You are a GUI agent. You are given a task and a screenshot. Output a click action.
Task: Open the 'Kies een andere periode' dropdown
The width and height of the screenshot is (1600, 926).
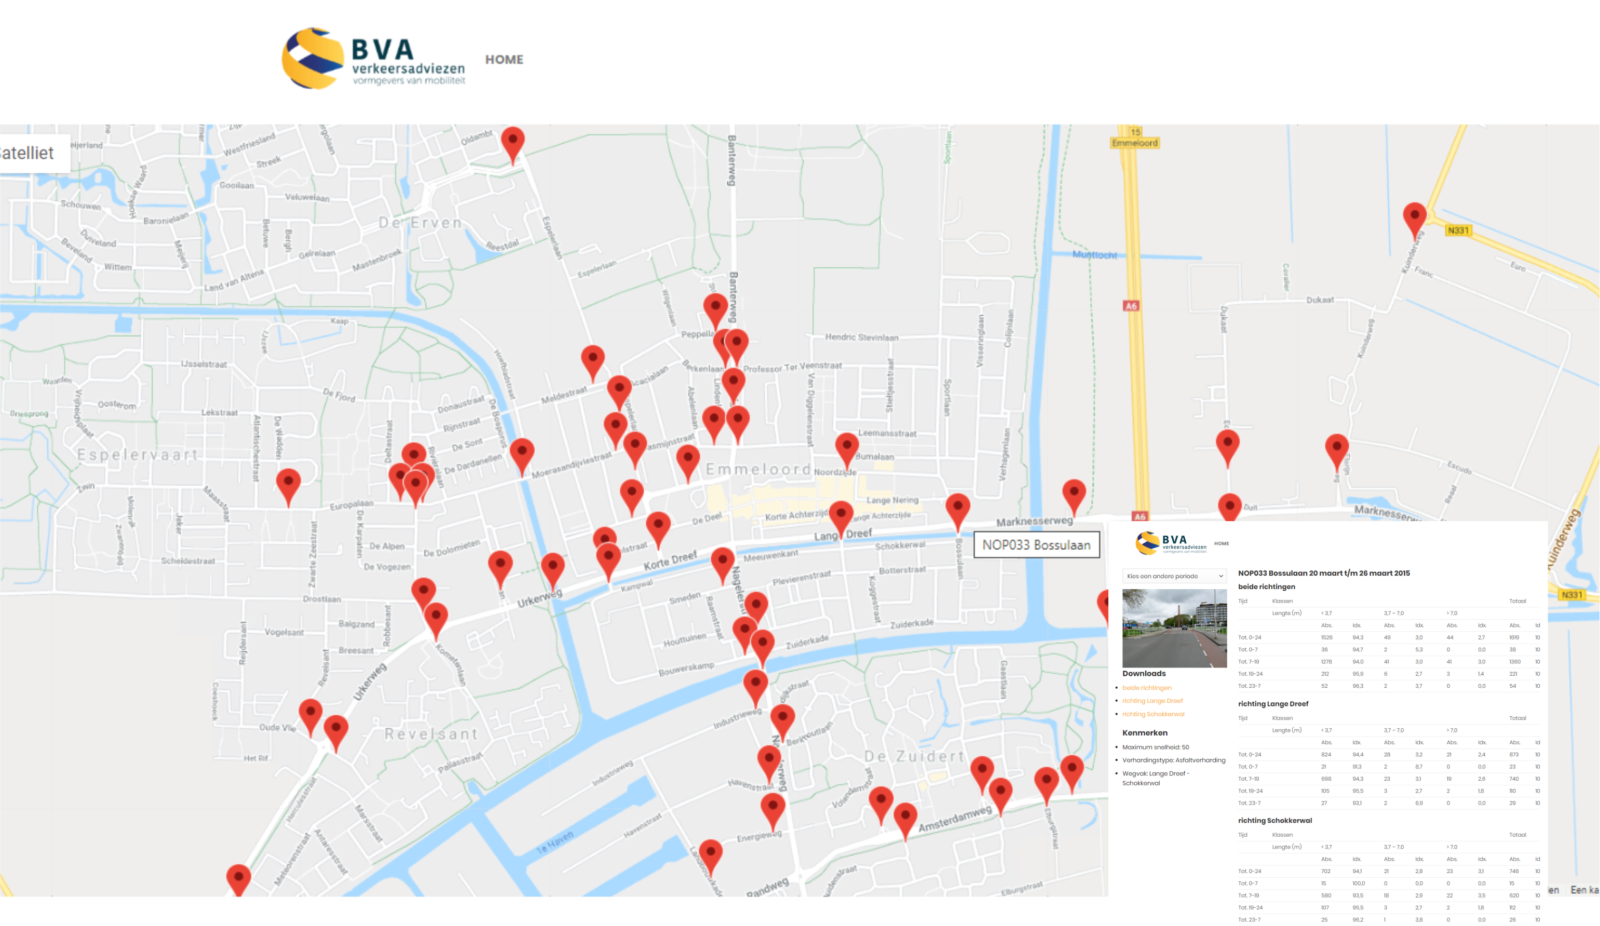pos(1174,576)
